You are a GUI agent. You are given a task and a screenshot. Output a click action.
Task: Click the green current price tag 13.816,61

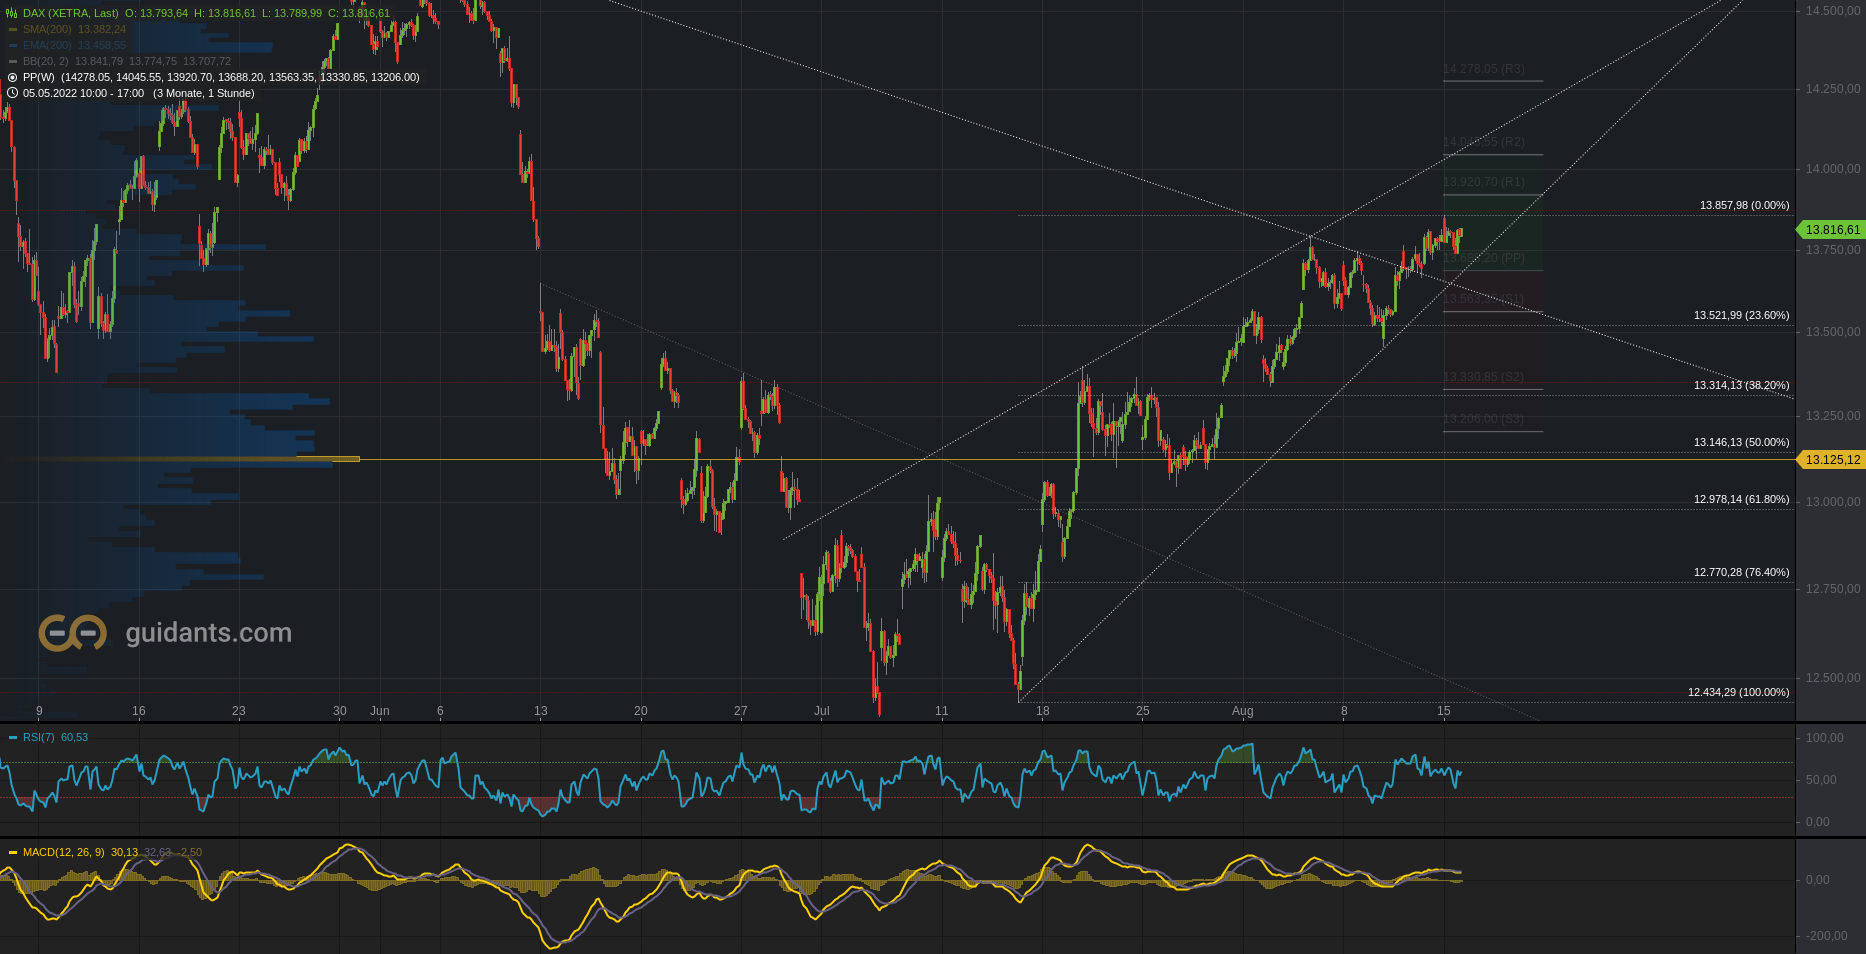[1832, 230]
